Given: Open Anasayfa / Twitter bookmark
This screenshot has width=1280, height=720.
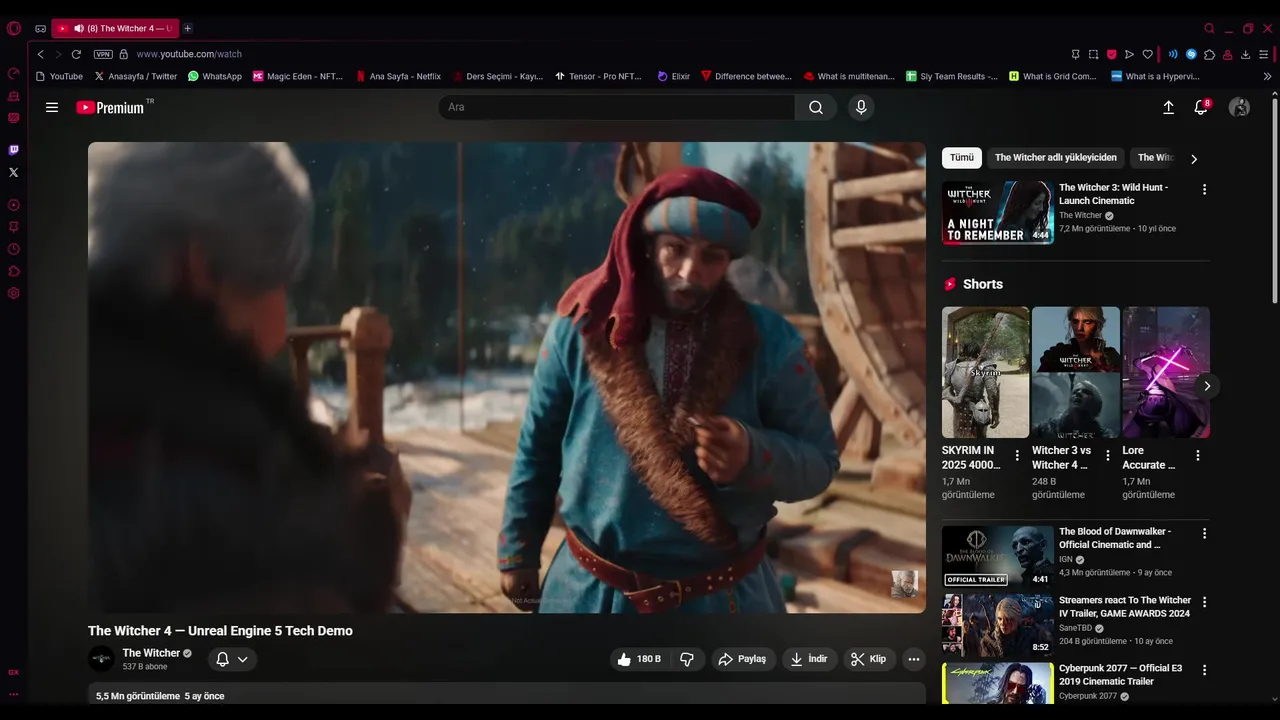Looking at the screenshot, I should tap(136, 76).
